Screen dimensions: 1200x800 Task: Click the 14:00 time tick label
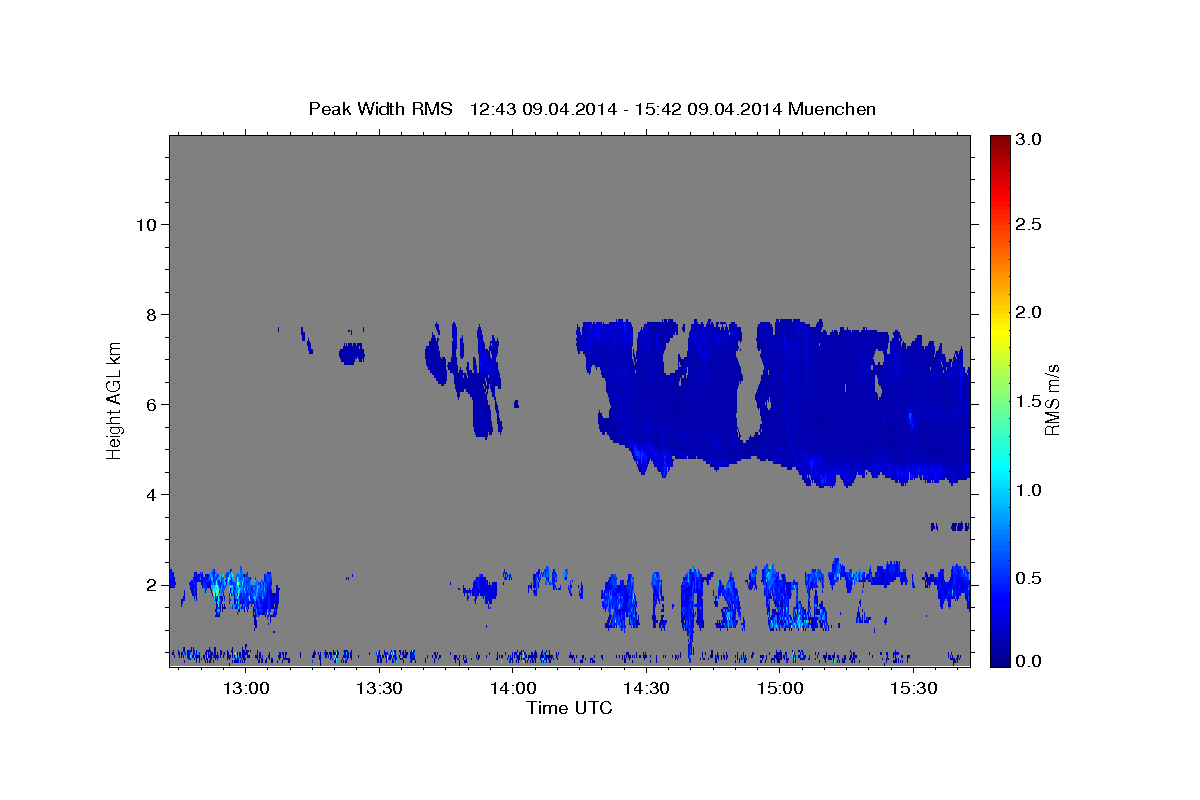click(x=512, y=689)
